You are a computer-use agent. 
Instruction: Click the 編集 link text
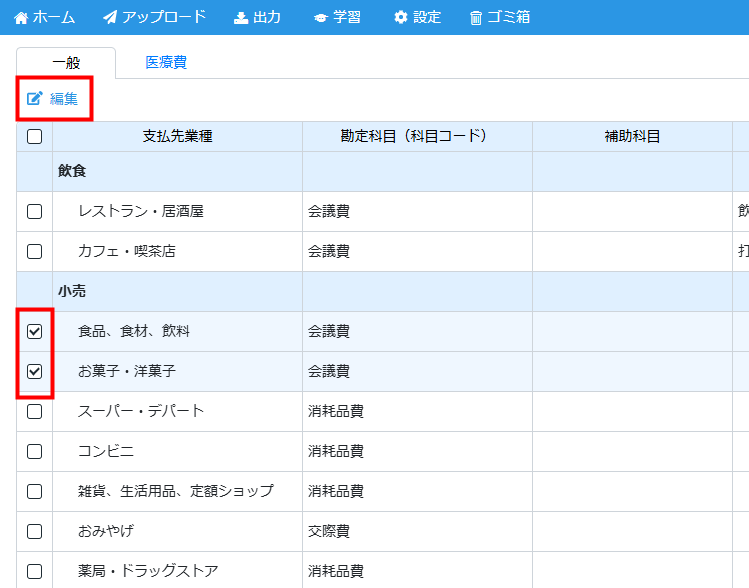tap(64, 99)
